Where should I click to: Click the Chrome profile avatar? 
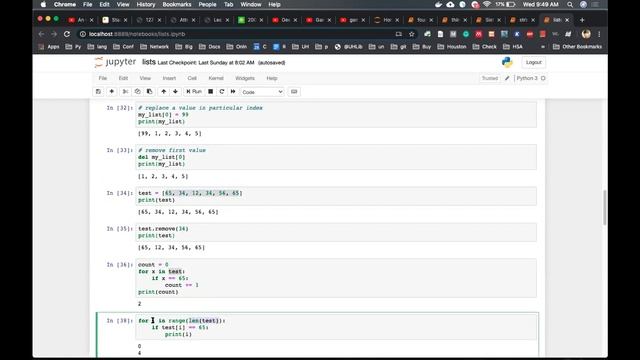click(586, 34)
